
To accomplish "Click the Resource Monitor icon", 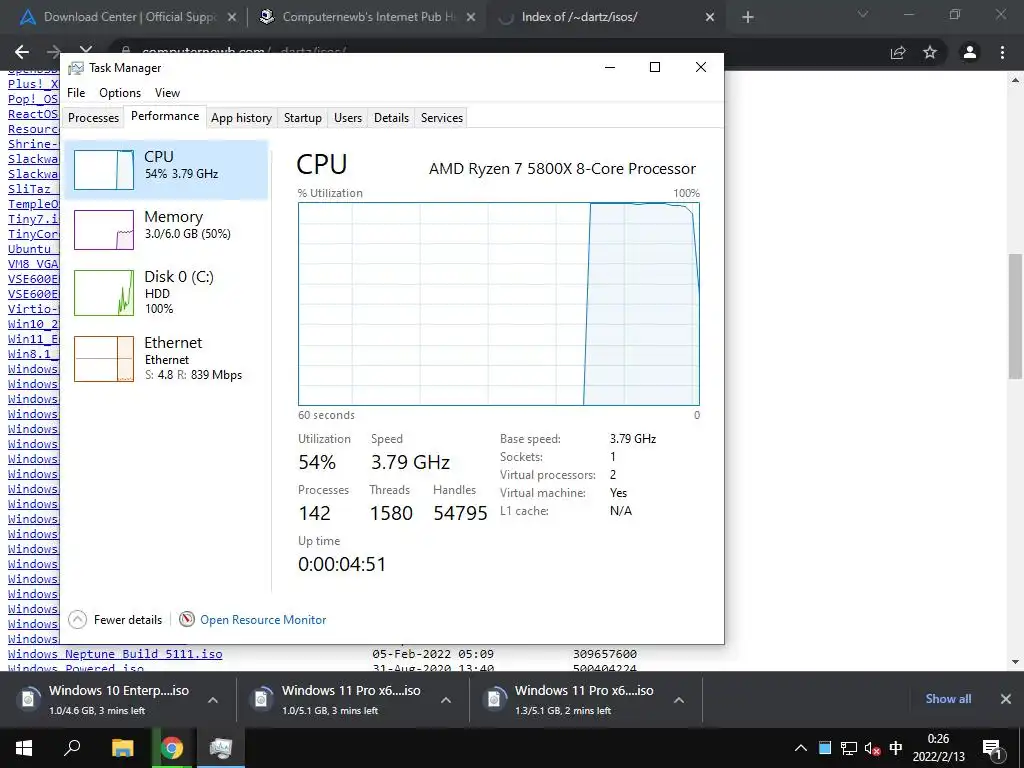I will tap(187, 619).
